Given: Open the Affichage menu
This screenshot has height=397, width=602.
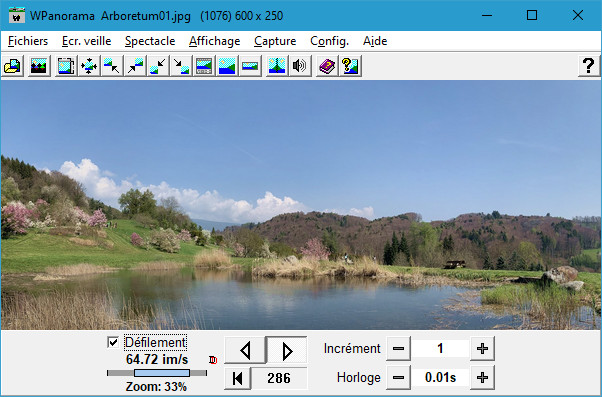Looking at the screenshot, I should pos(215,41).
